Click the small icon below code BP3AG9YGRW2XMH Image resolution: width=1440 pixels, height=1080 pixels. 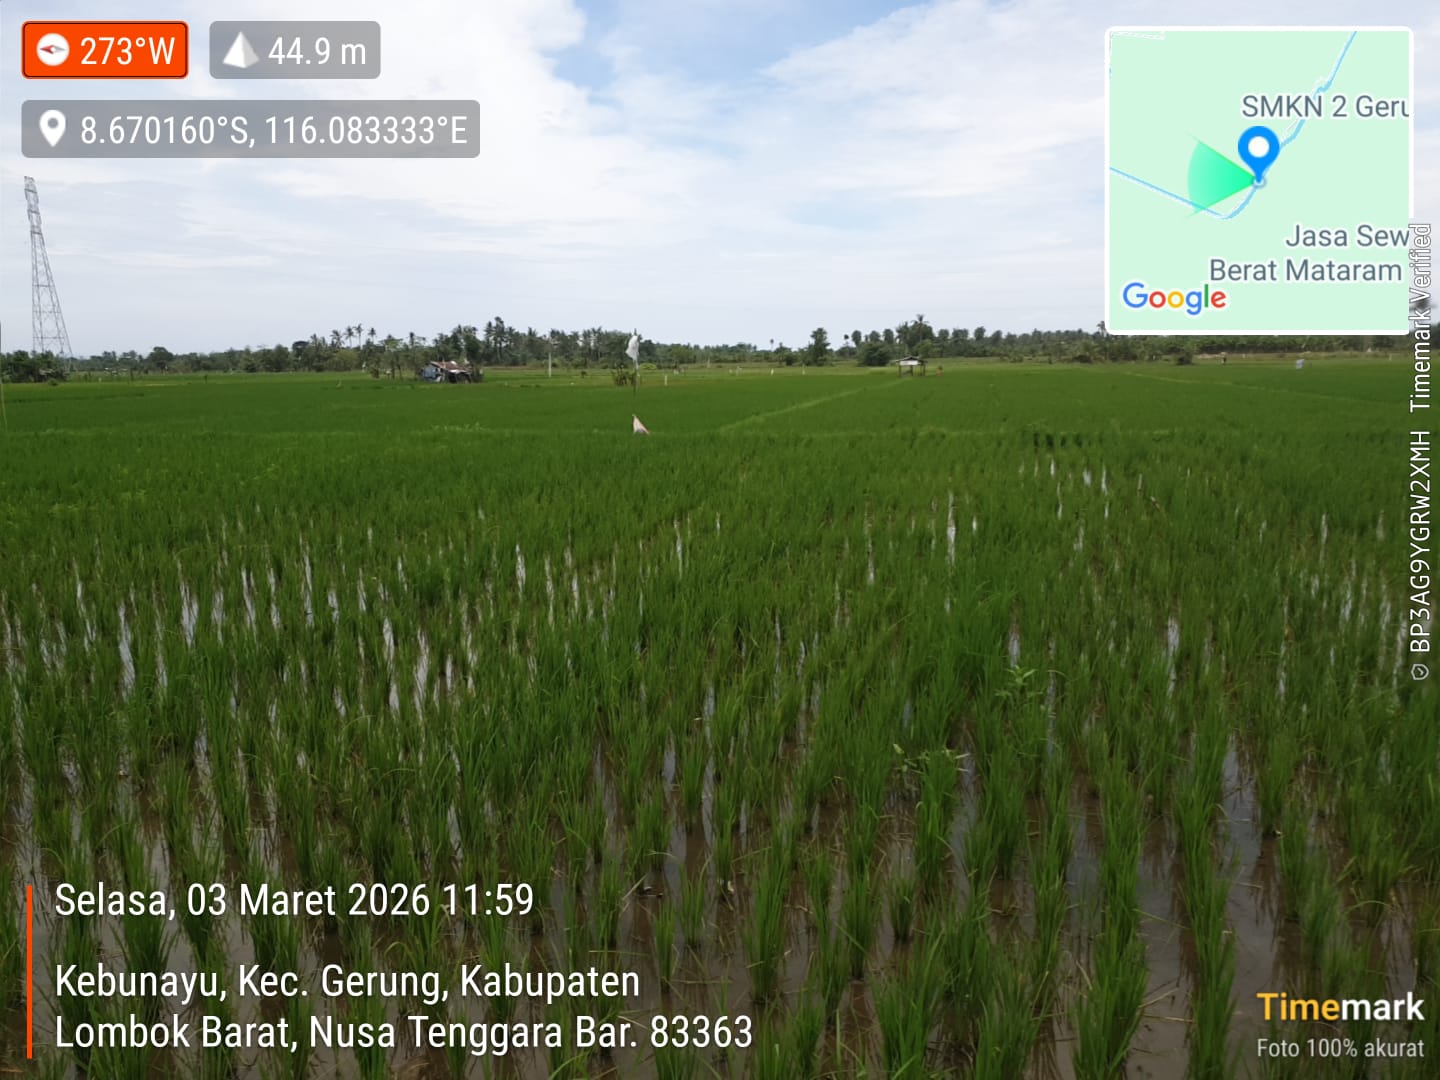point(1420,672)
